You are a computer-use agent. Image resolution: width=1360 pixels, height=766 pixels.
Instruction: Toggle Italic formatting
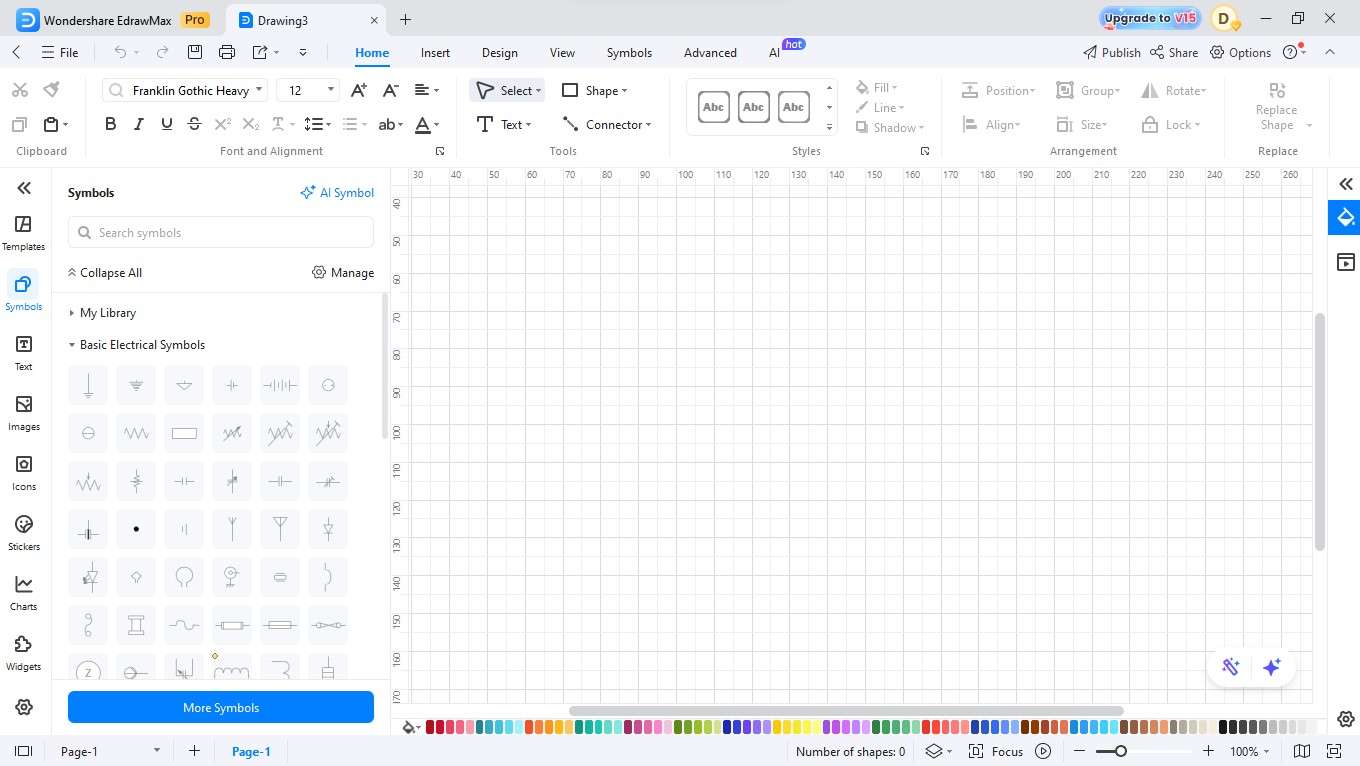138,124
